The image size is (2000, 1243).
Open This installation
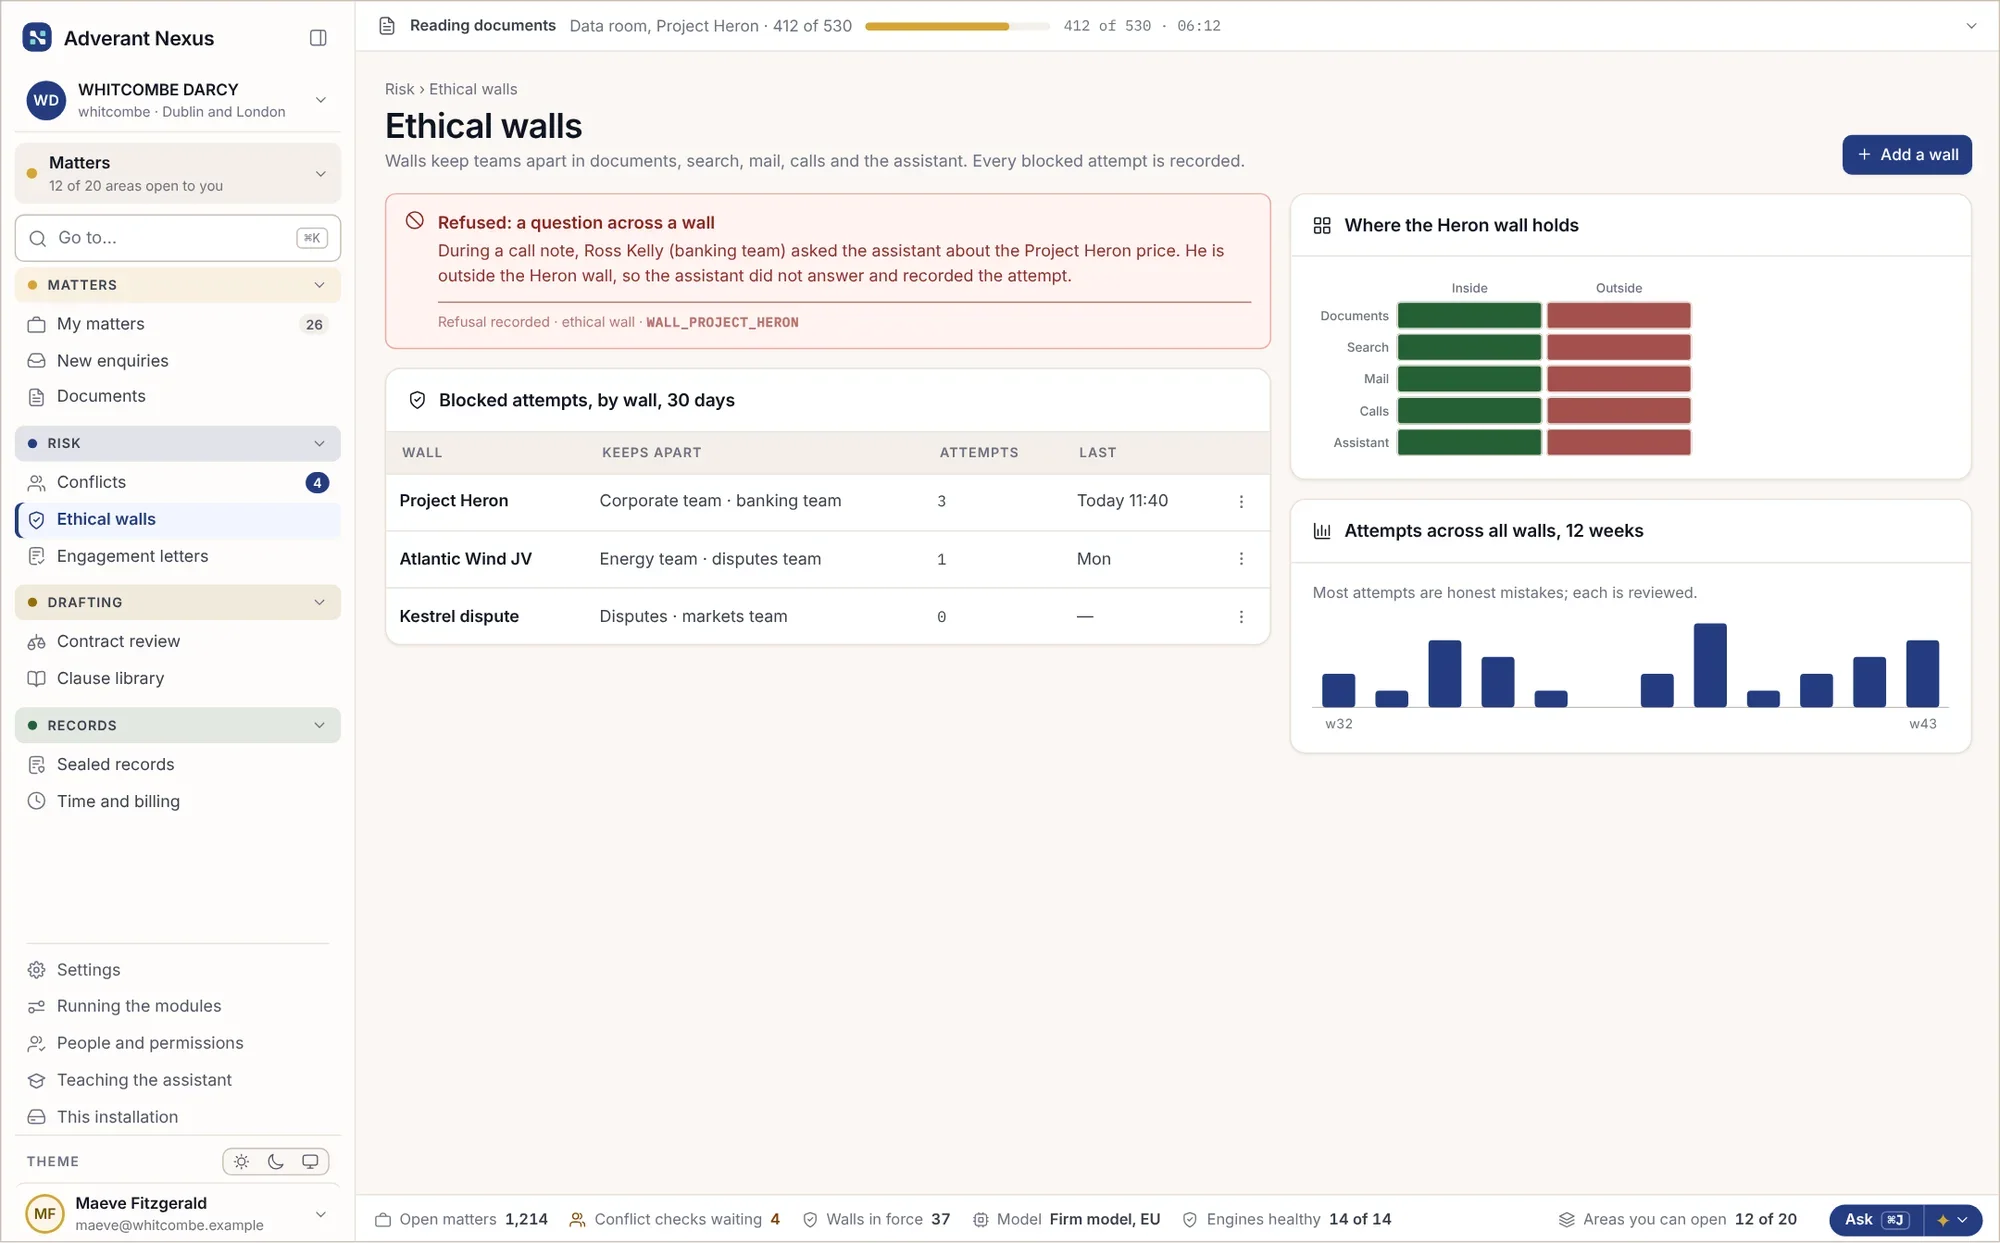click(x=178, y=1117)
